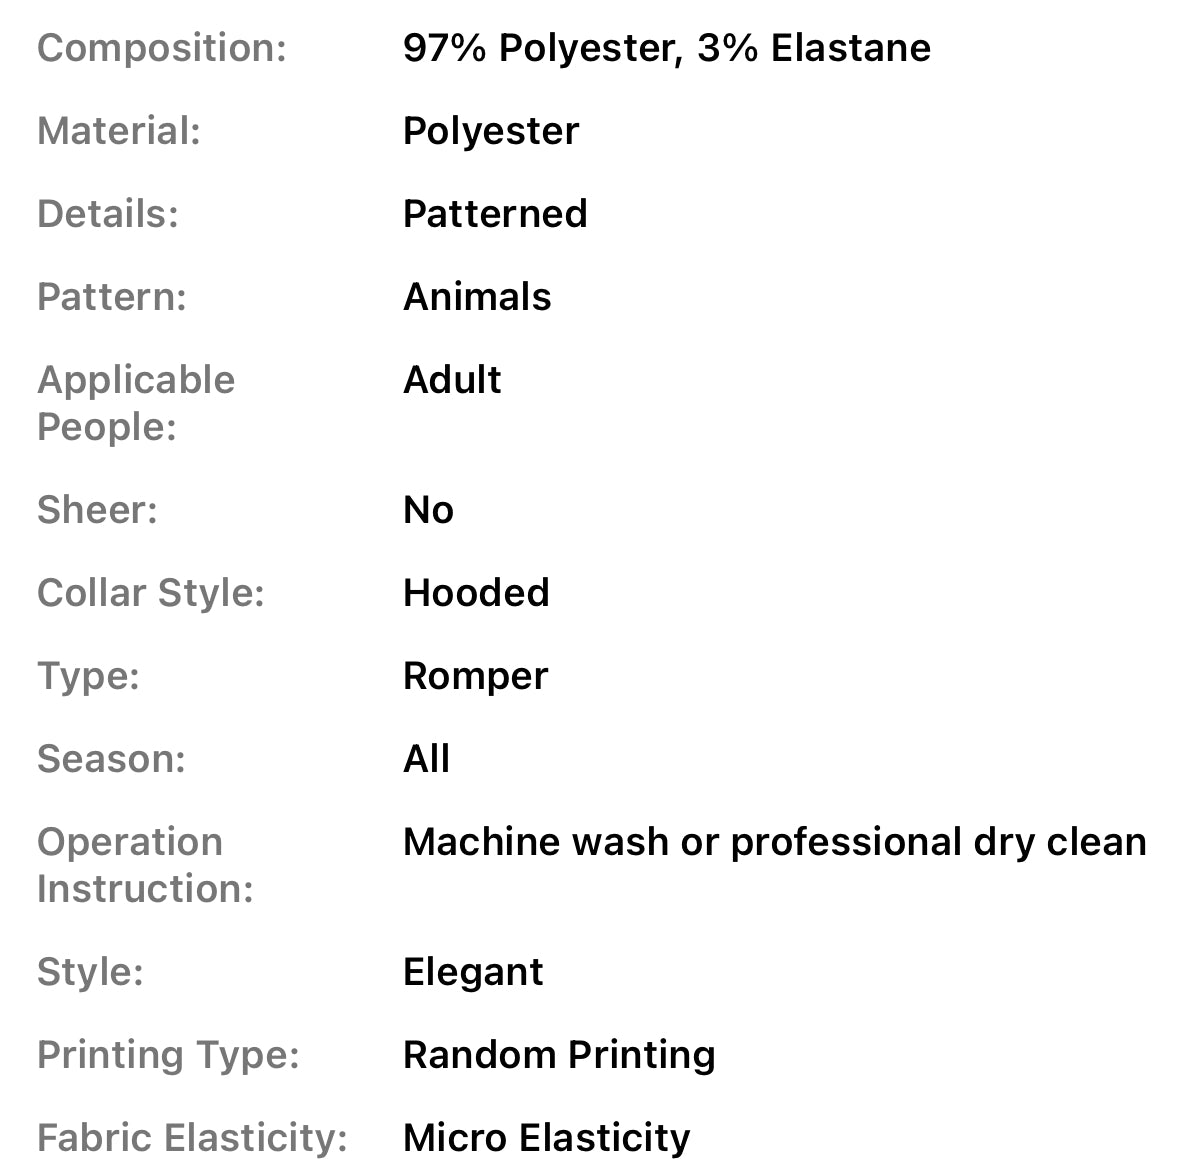1187x1170 pixels.
Task: Select the "Elegant" style value
Action: [473, 972]
